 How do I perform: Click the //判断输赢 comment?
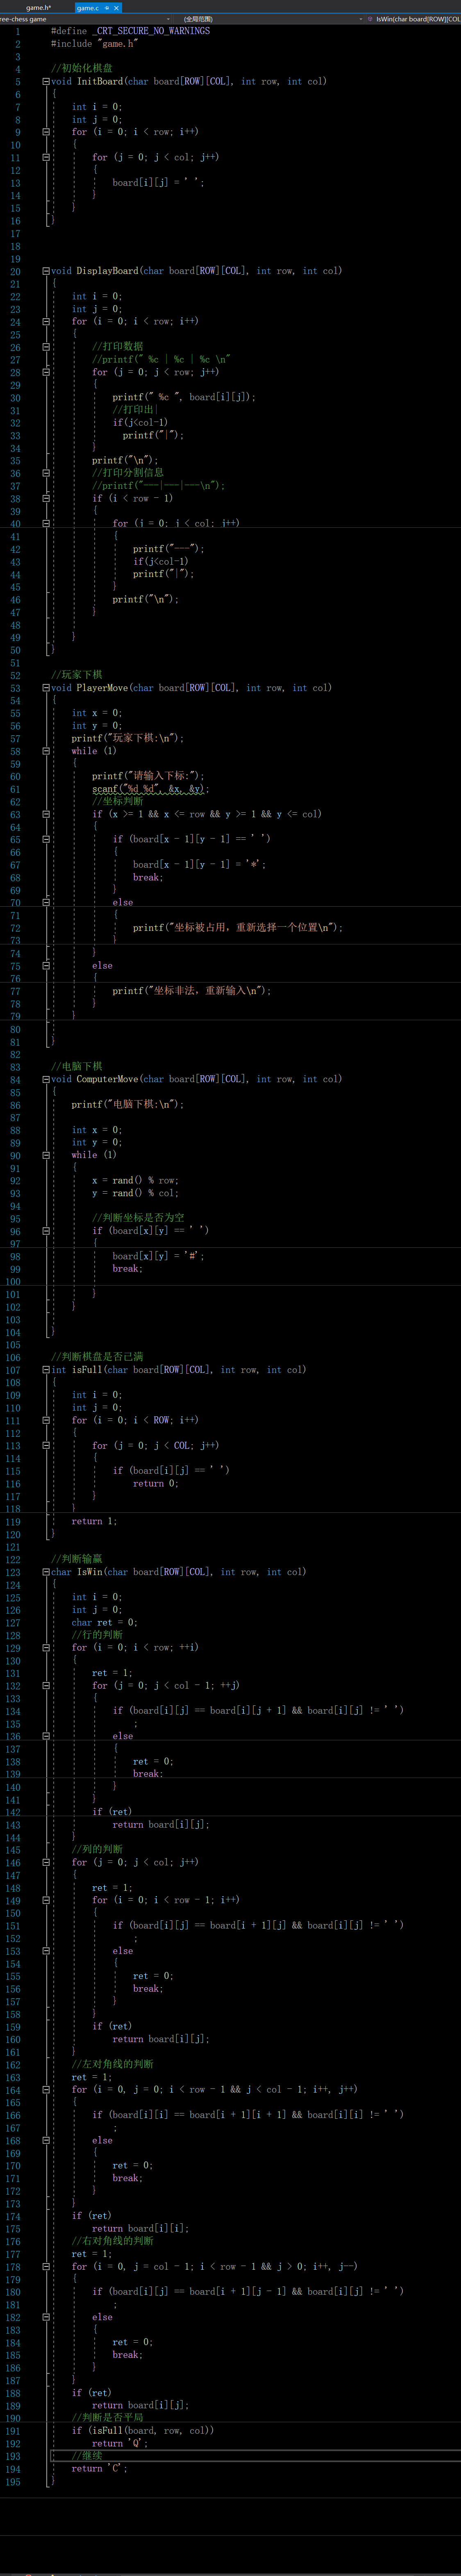pos(77,1559)
